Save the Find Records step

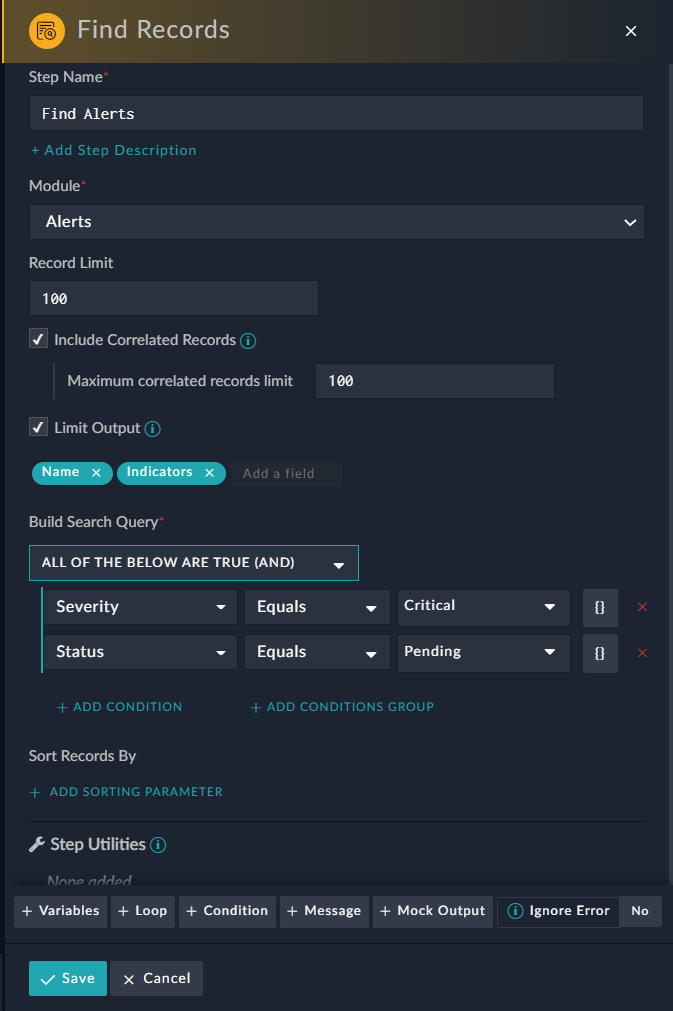pos(68,979)
